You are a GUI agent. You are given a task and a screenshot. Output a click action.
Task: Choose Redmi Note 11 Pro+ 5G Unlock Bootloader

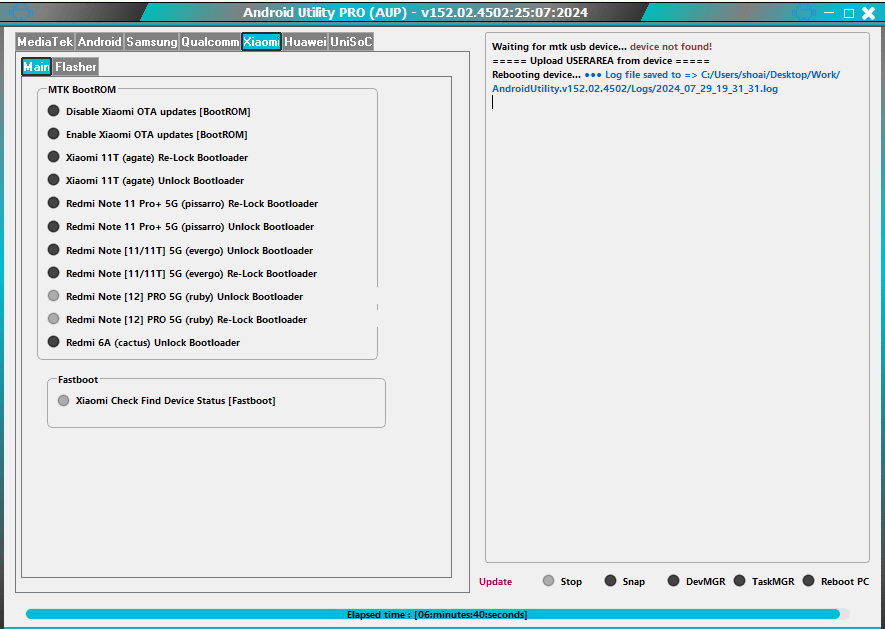pos(53,226)
